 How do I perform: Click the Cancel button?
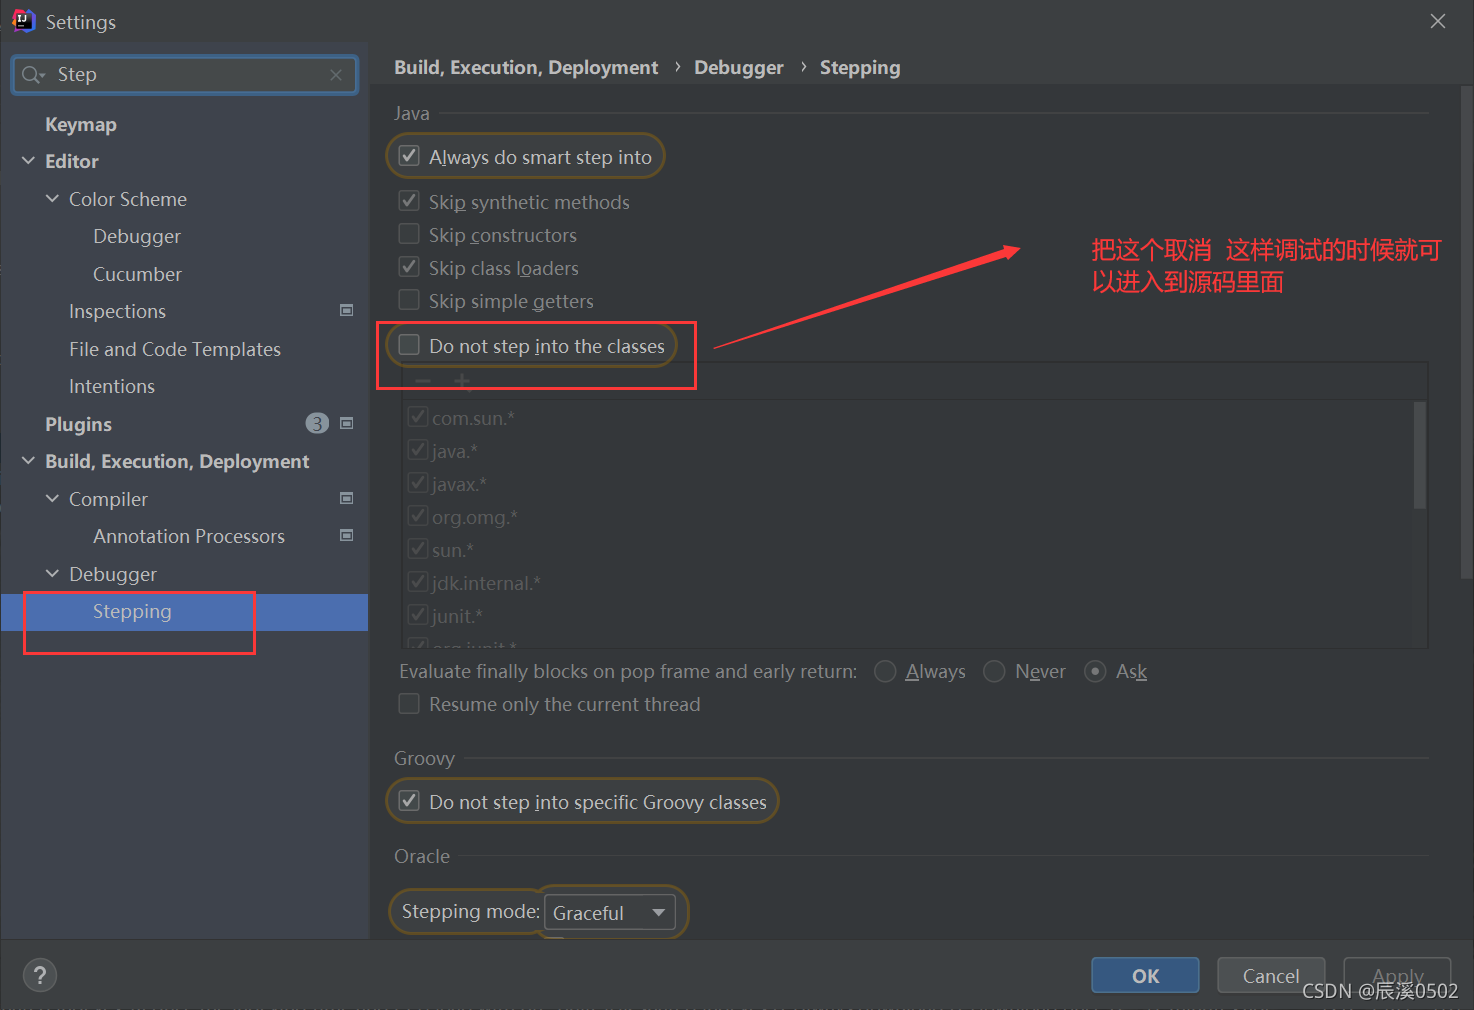(x=1271, y=976)
